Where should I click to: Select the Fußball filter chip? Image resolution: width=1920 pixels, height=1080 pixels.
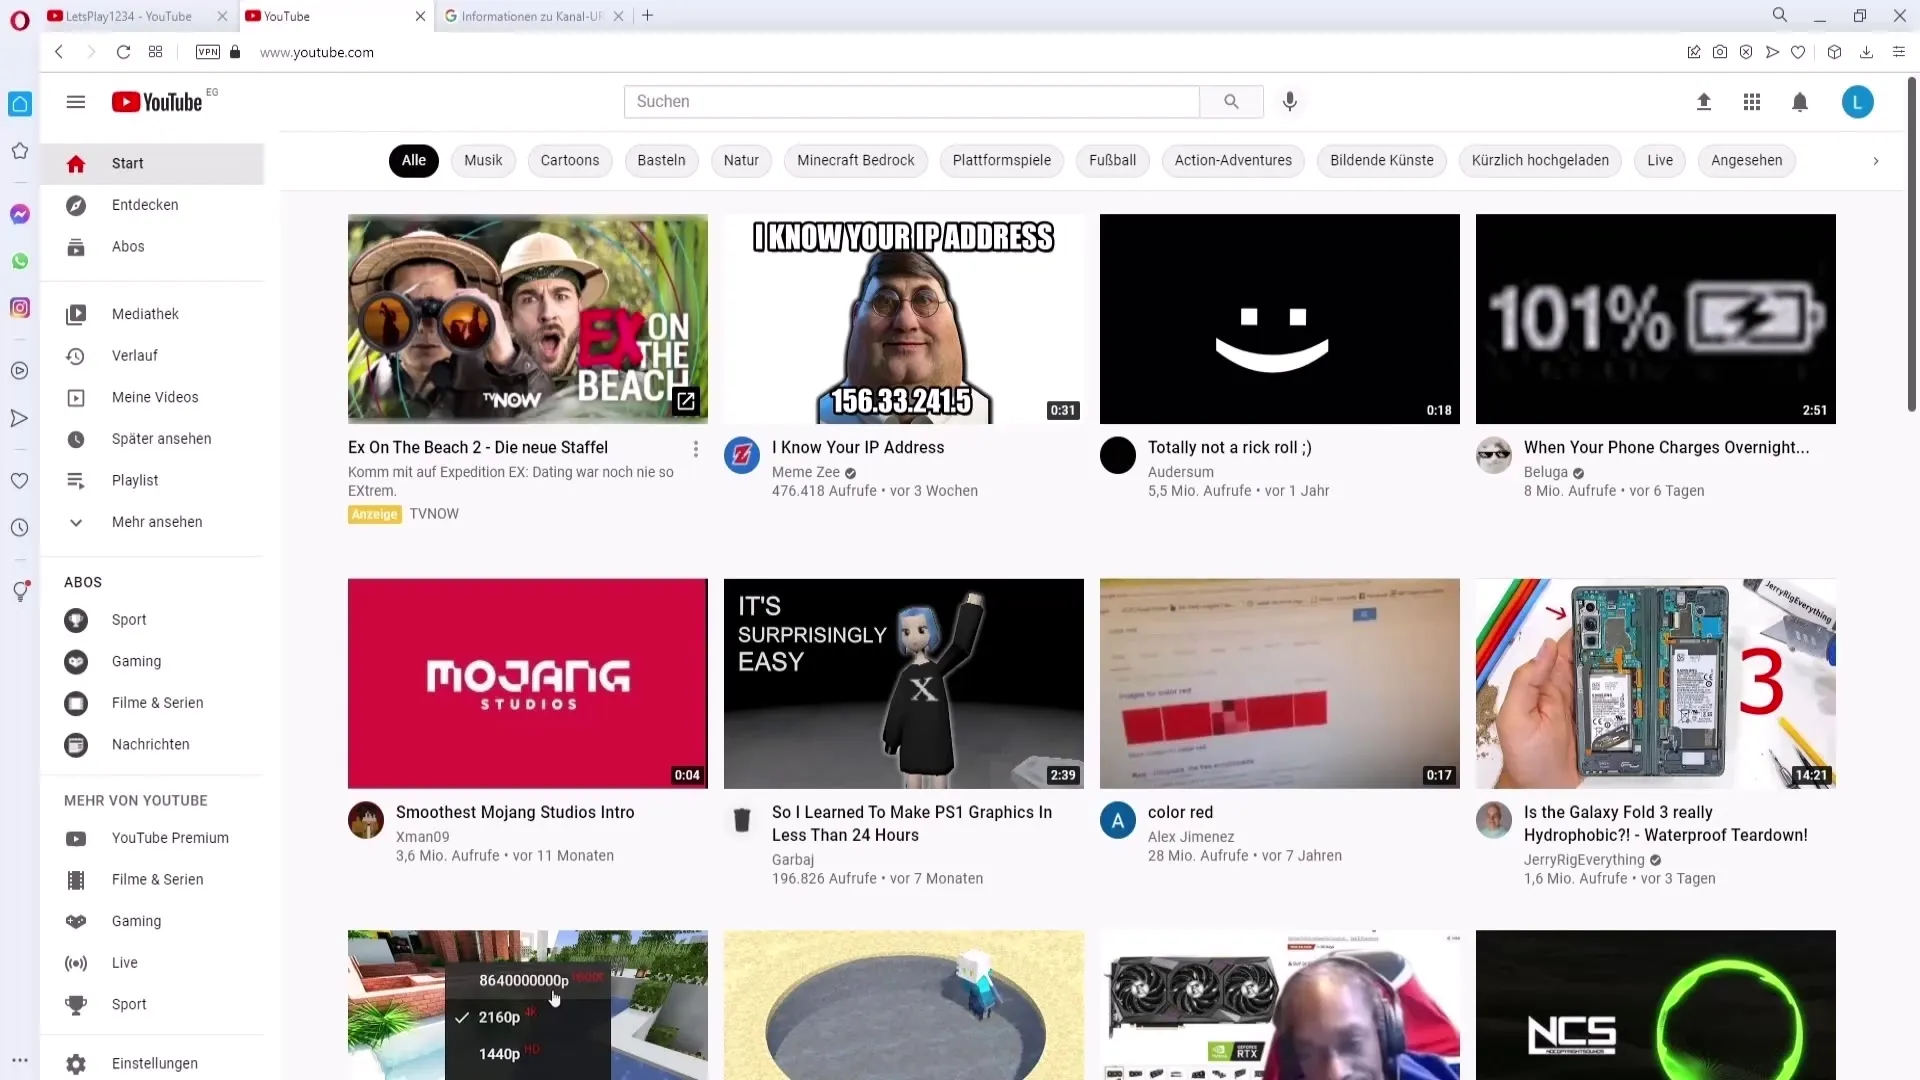click(1112, 161)
